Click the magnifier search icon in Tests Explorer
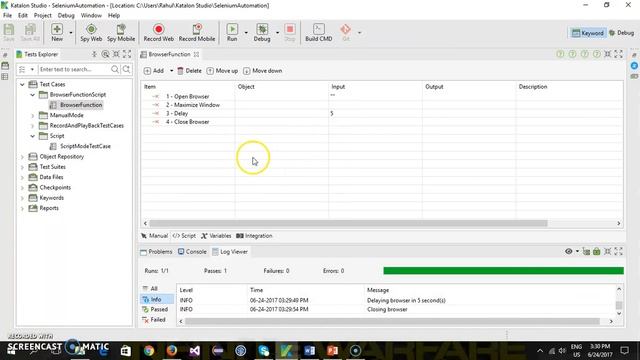This screenshot has width=640, height=360. (x=115, y=69)
